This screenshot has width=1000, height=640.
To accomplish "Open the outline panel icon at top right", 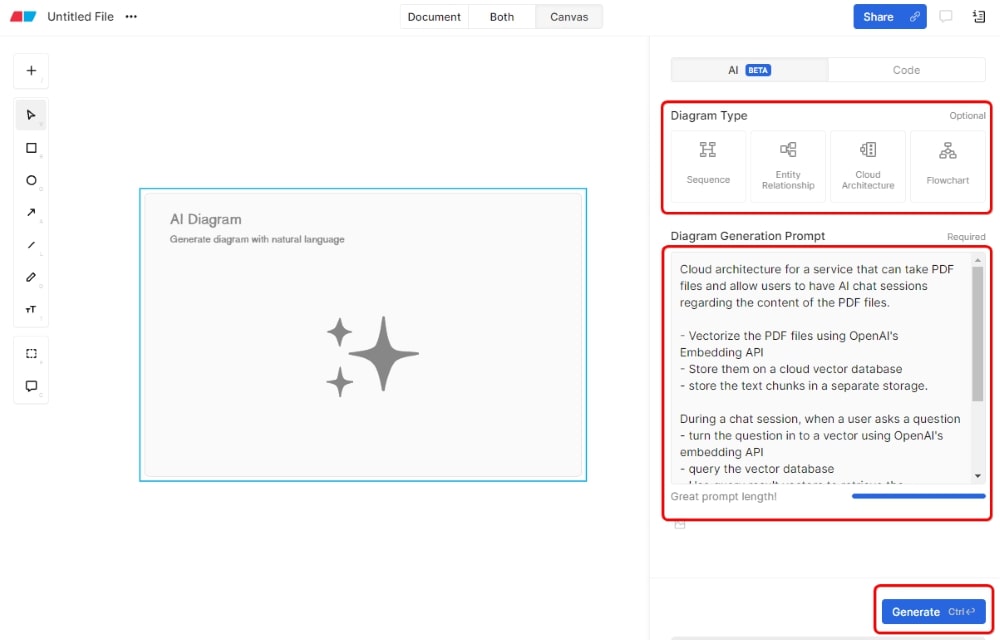I will click(978, 17).
